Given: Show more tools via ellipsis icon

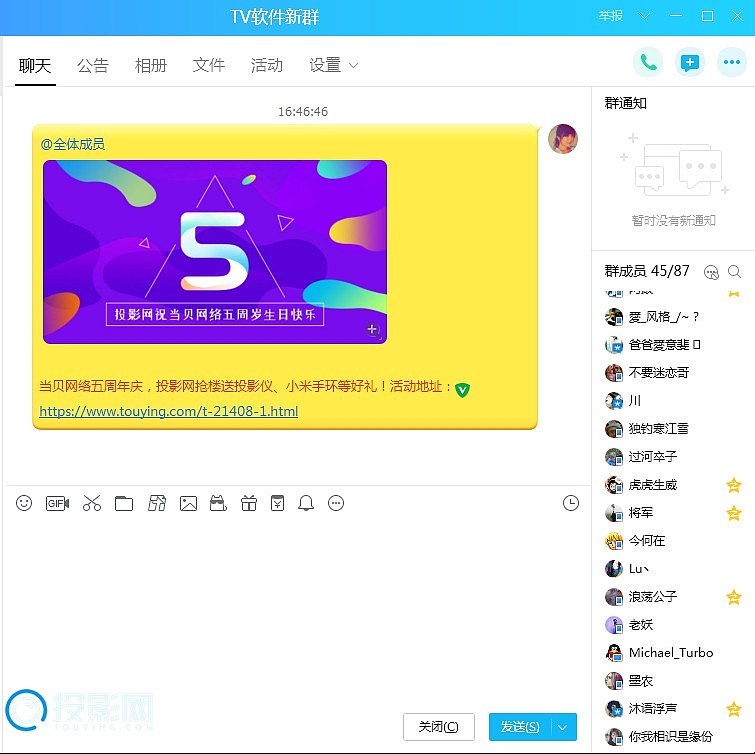Looking at the screenshot, I should [x=336, y=503].
